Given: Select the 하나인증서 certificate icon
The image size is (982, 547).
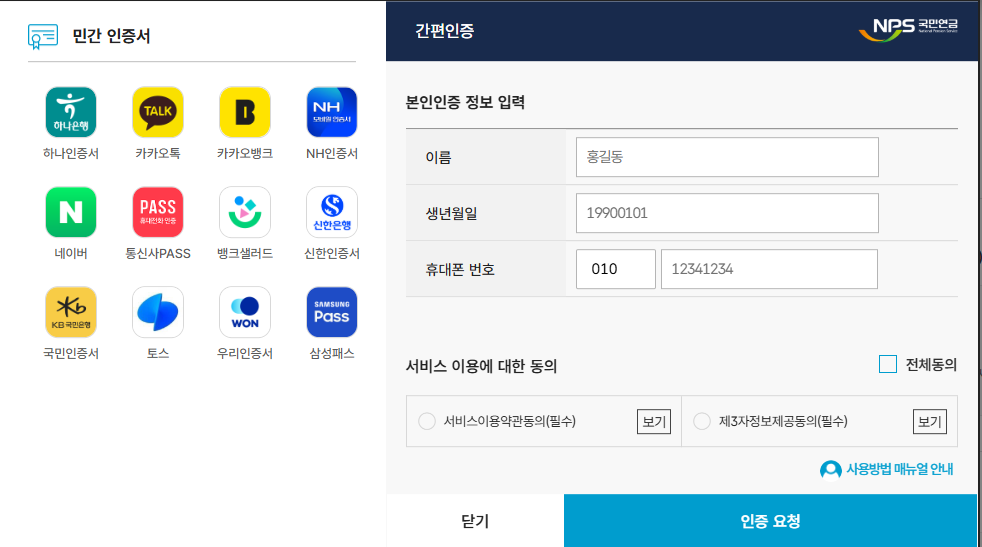Looking at the screenshot, I should click(71, 112).
